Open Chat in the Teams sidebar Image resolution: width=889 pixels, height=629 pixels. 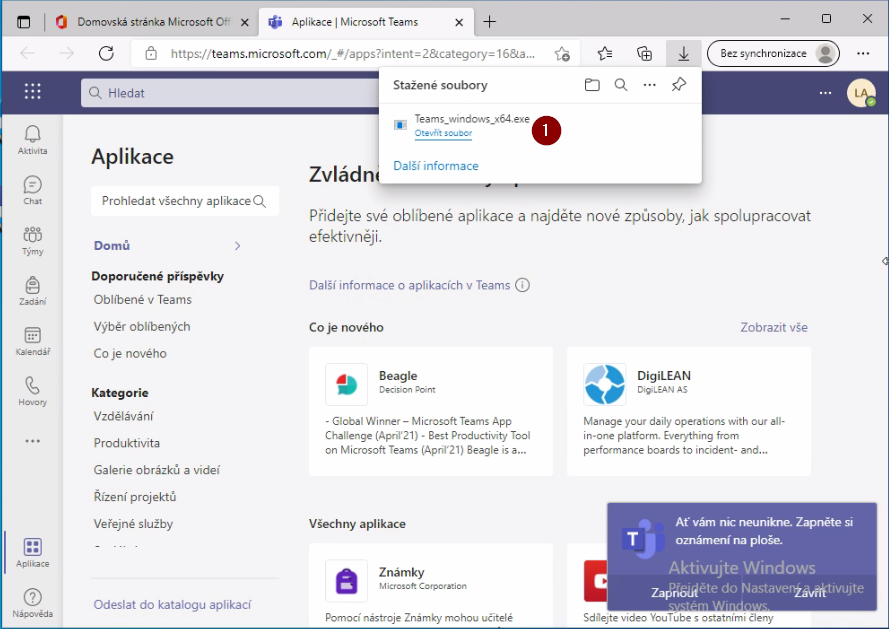tap(32, 191)
